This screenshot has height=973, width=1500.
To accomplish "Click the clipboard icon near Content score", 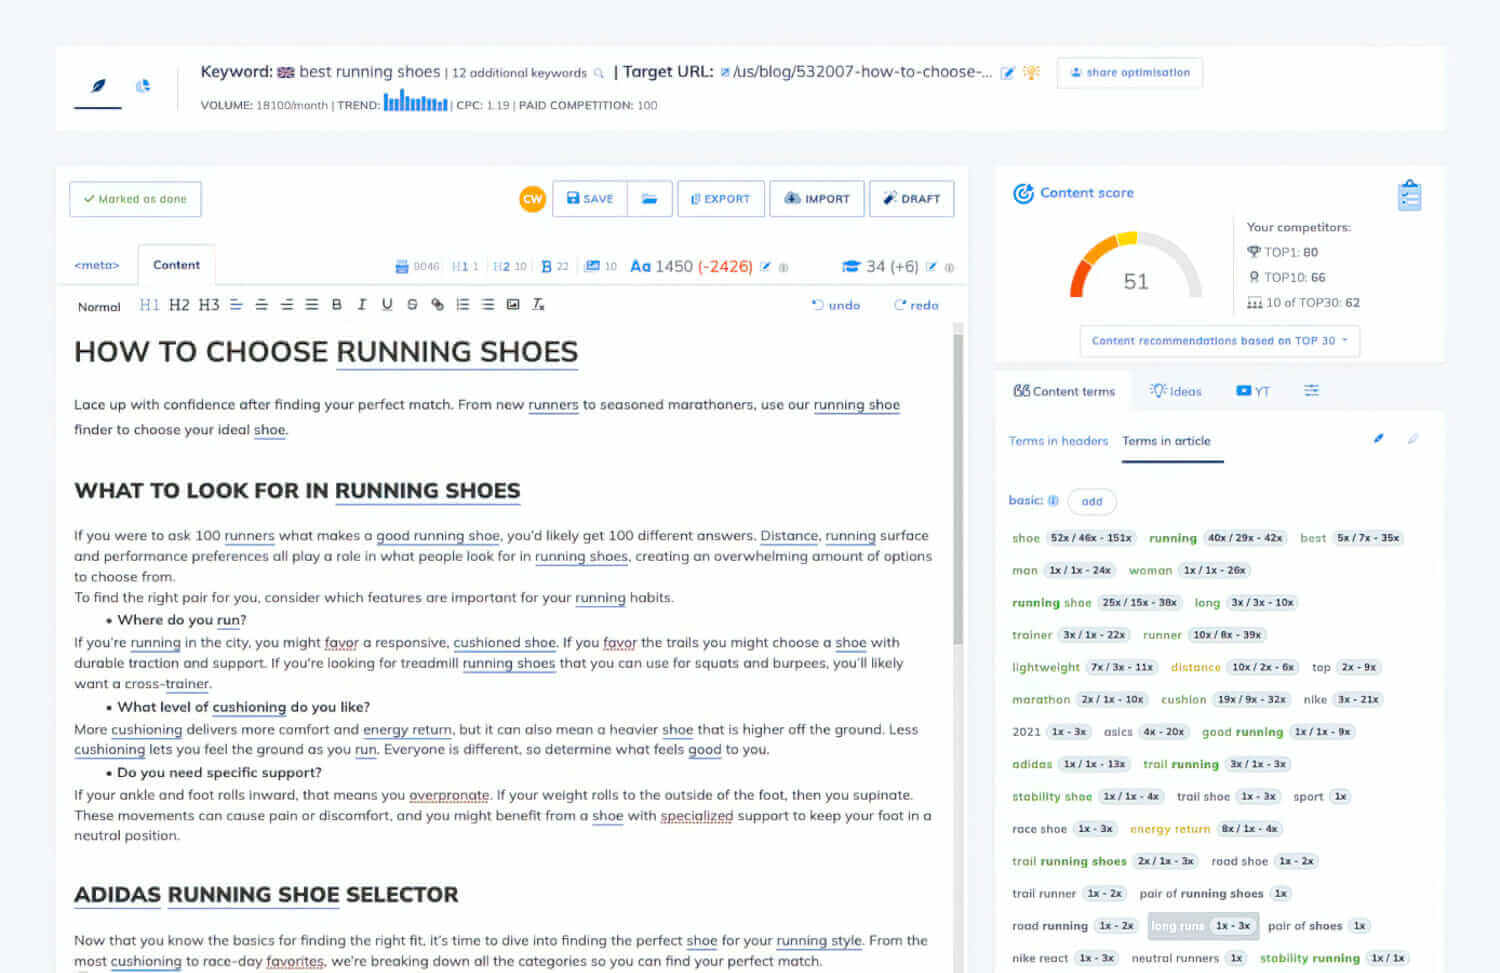I will tap(1409, 194).
